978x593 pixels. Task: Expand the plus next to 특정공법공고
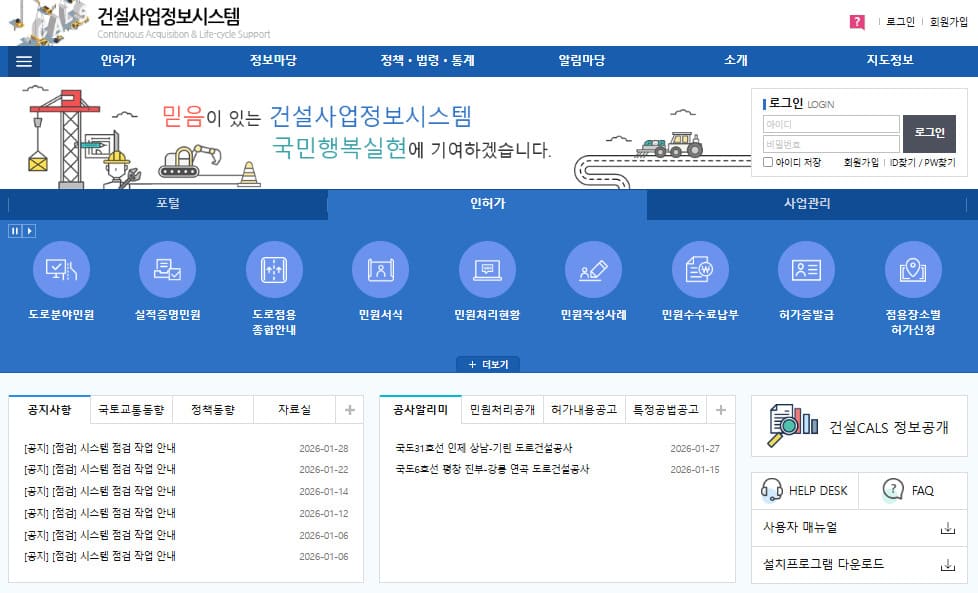[x=722, y=410]
